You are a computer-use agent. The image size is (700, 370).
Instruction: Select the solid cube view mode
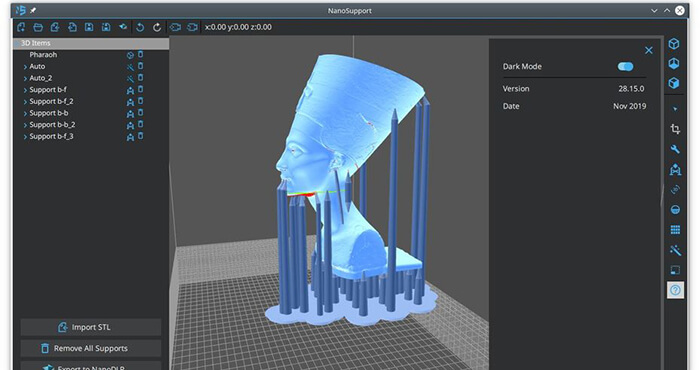674,83
